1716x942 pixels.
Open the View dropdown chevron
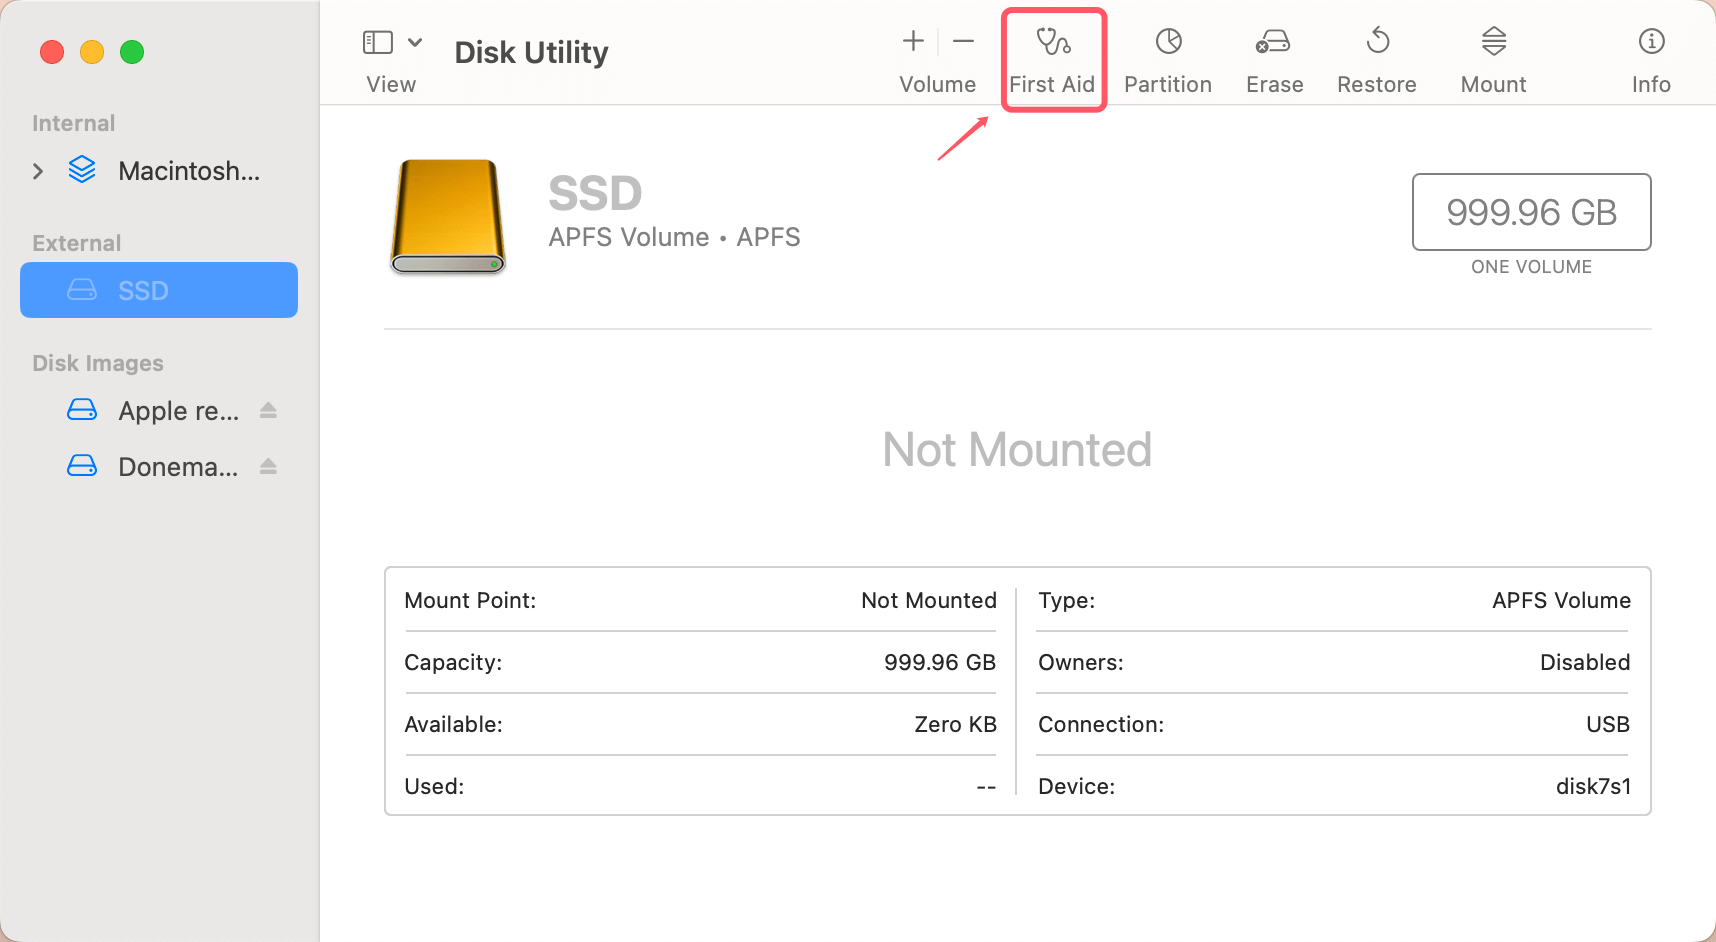(x=415, y=42)
